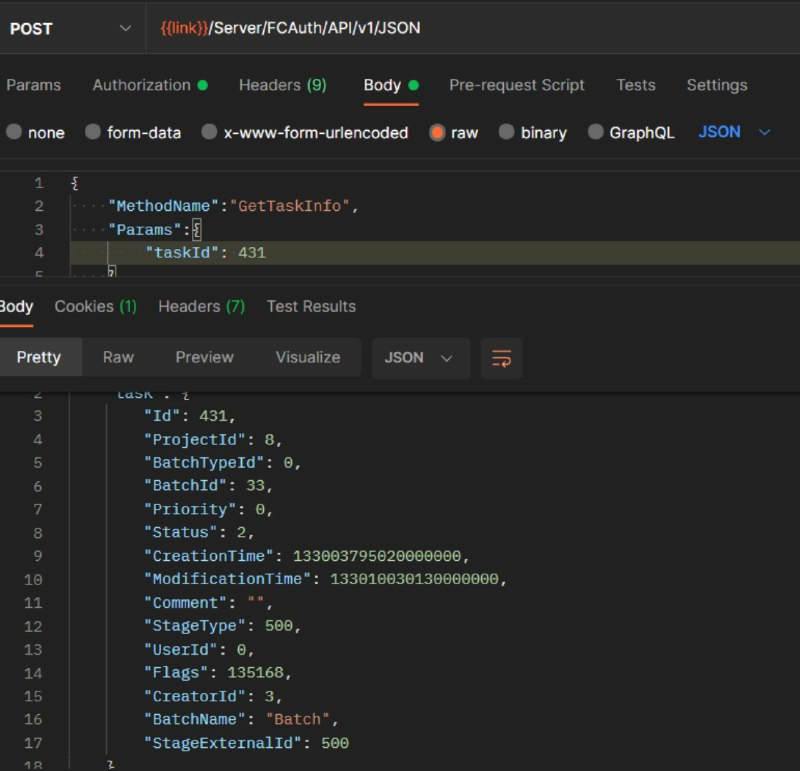Screen dimensions: 800x771
Task: Switch response view to Pretty
Action: (x=39, y=357)
